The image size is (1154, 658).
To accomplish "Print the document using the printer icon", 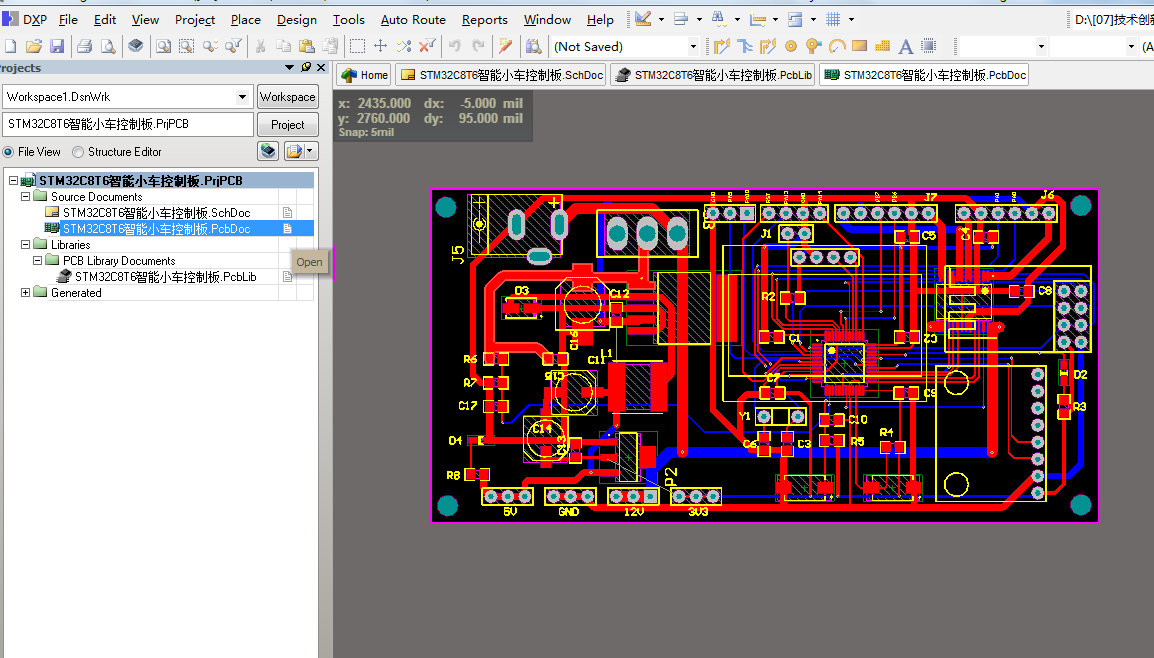I will point(85,46).
